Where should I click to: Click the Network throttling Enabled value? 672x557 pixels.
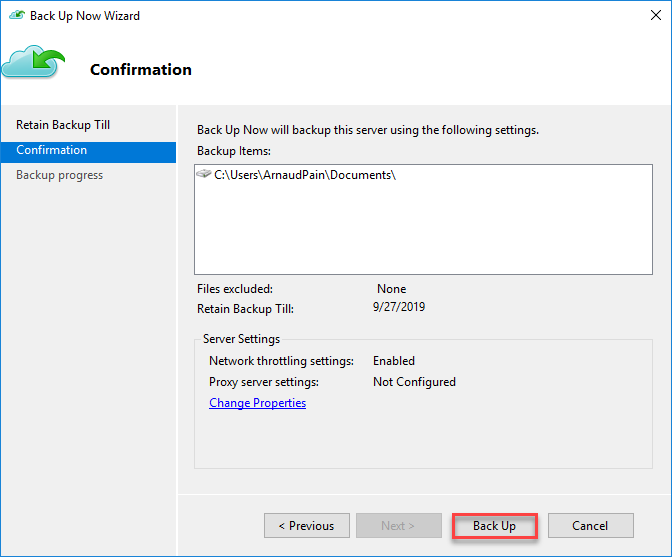click(393, 361)
